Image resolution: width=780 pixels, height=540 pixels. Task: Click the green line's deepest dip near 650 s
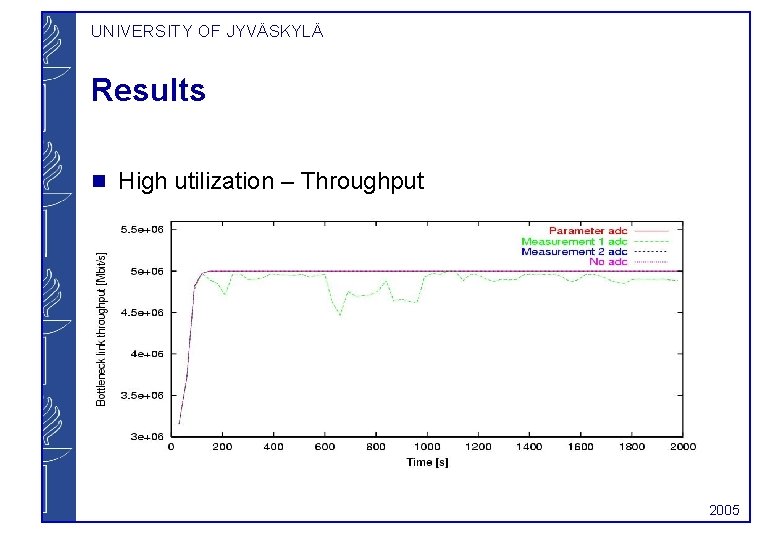tap(340, 315)
